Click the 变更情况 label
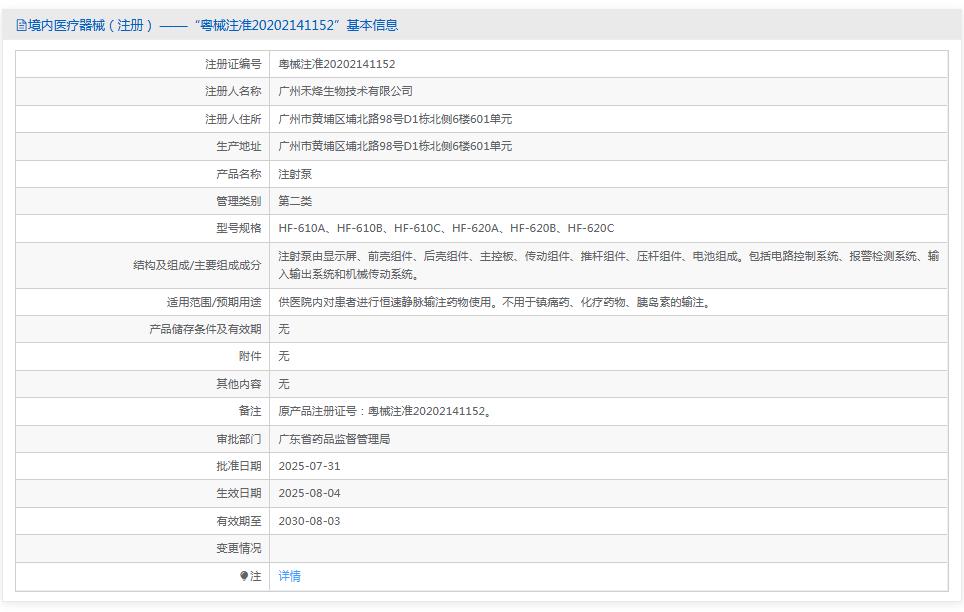 pyautogui.click(x=239, y=548)
